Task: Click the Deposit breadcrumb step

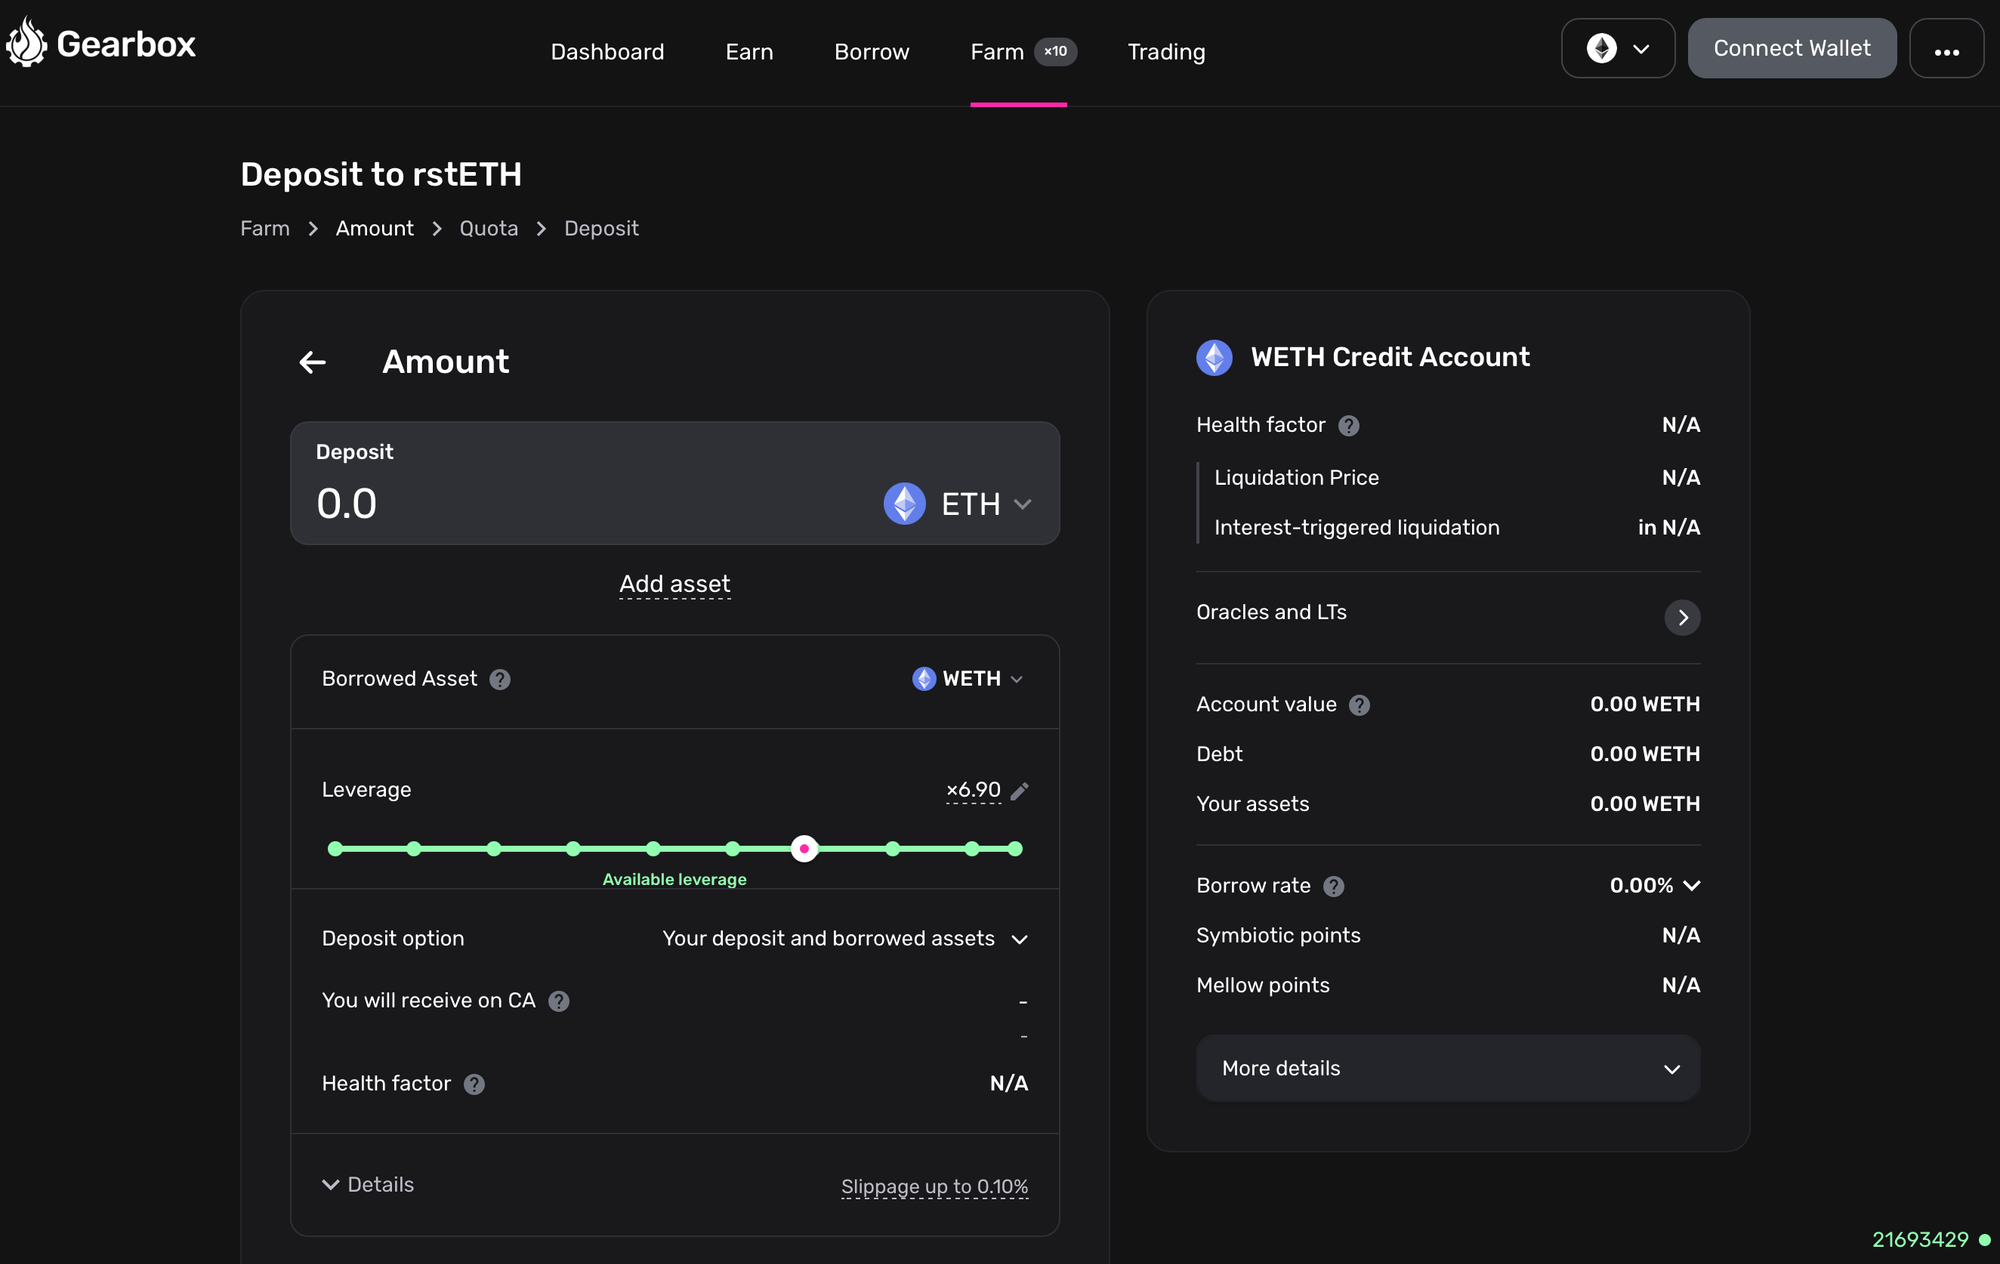Action: click(x=601, y=228)
